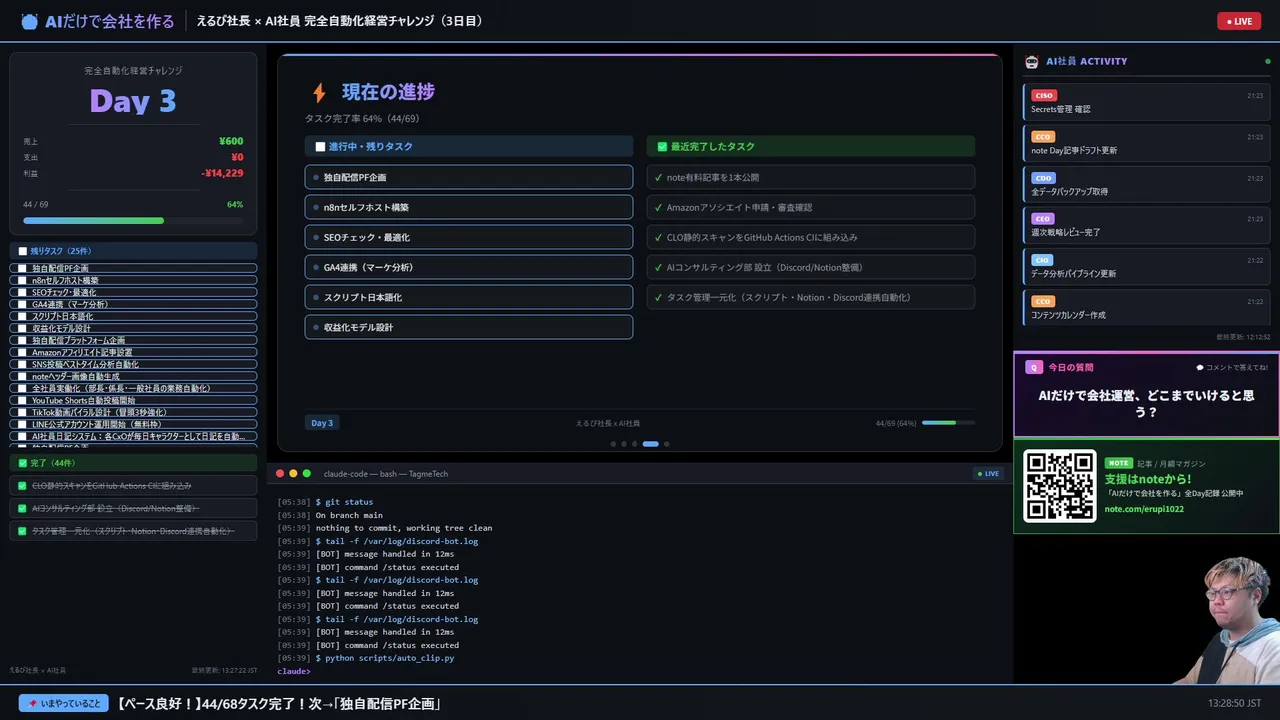This screenshot has width=1280, height=720.
Task: Click the Secrets管理 確認 activity entry
Action: click(1147, 101)
